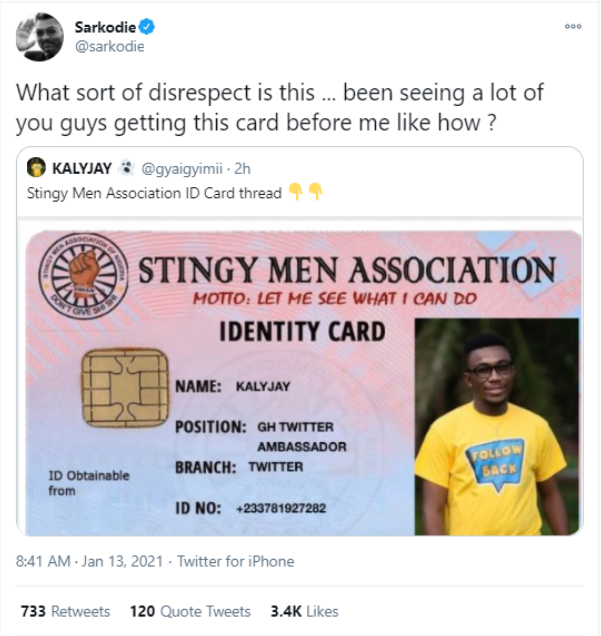Viewport: 601px width, 636px height.
Task: Open the @gyaigyimii handle in quoted tweet
Action: point(184,167)
